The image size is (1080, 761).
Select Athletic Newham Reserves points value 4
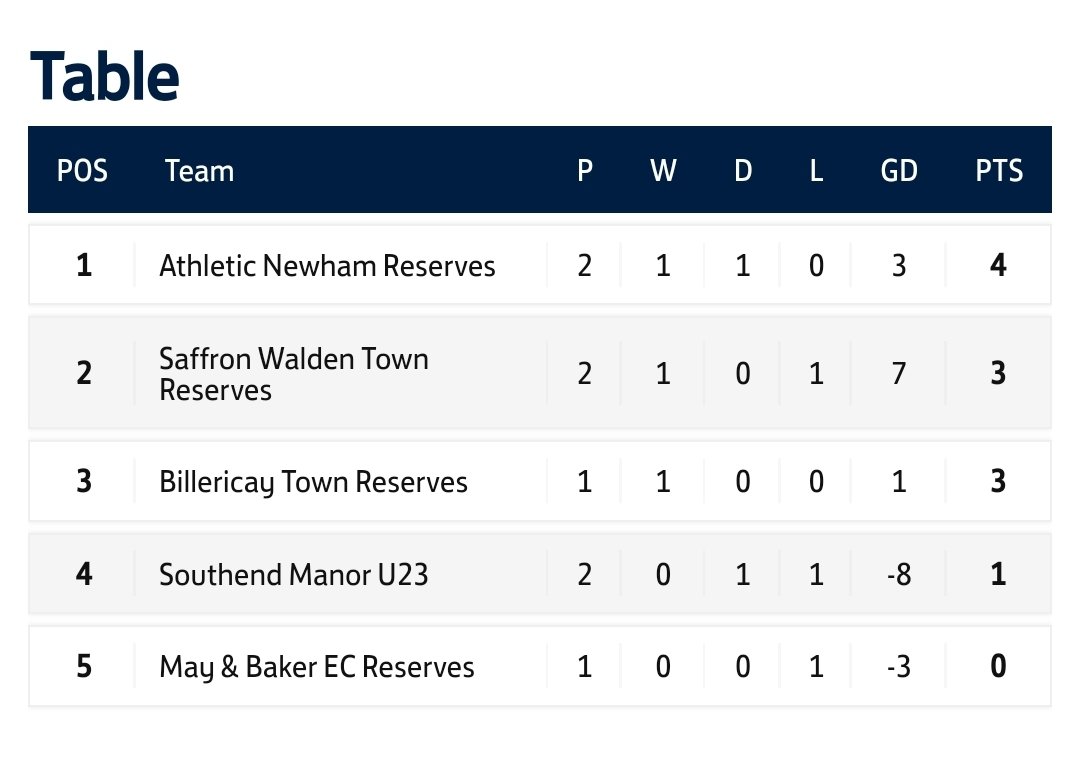pos(998,265)
